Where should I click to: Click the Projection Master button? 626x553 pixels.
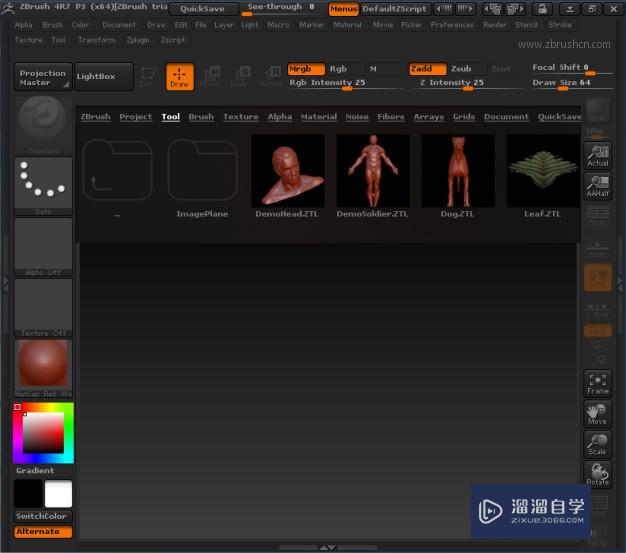43,77
